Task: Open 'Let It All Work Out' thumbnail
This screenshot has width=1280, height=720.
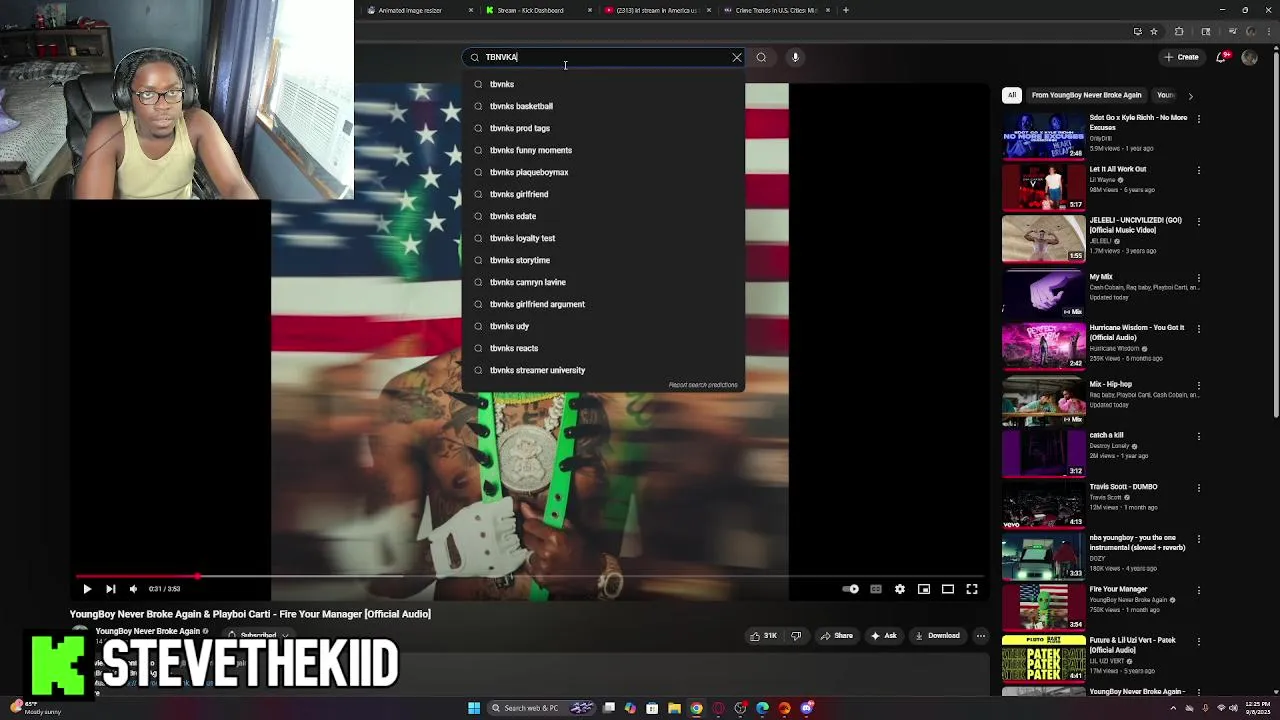Action: click(1043, 187)
